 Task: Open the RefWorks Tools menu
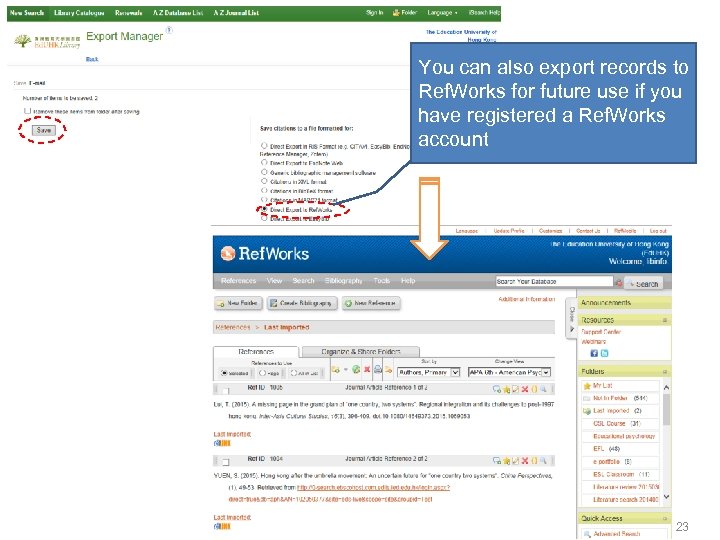(382, 281)
